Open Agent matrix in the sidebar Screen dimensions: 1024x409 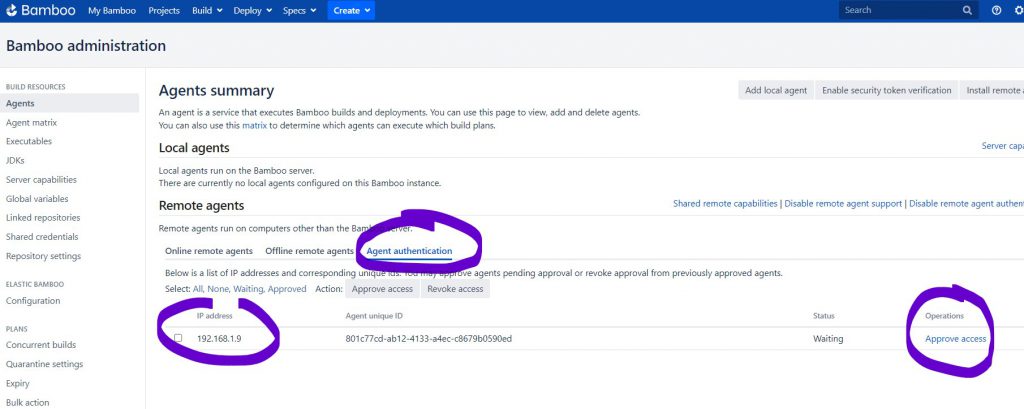coord(30,122)
